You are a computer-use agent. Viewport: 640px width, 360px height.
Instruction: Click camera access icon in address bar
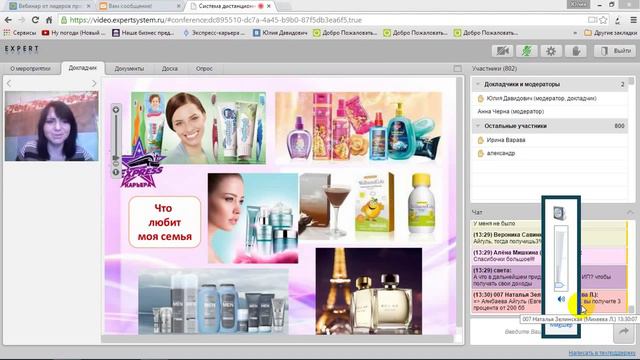pyautogui.click(x=592, y=20)
